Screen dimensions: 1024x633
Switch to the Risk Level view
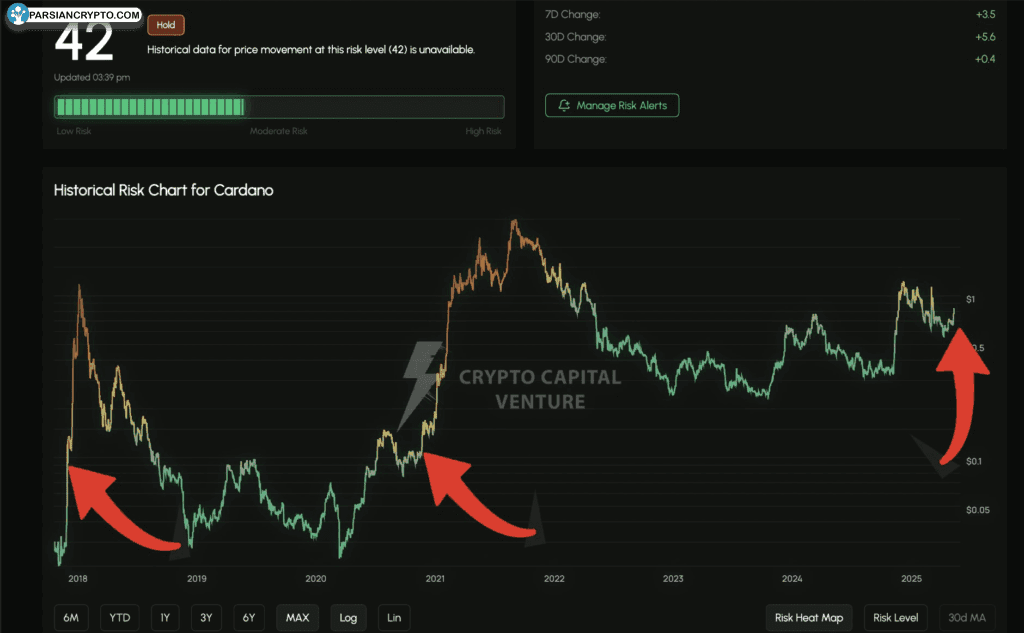895,618
